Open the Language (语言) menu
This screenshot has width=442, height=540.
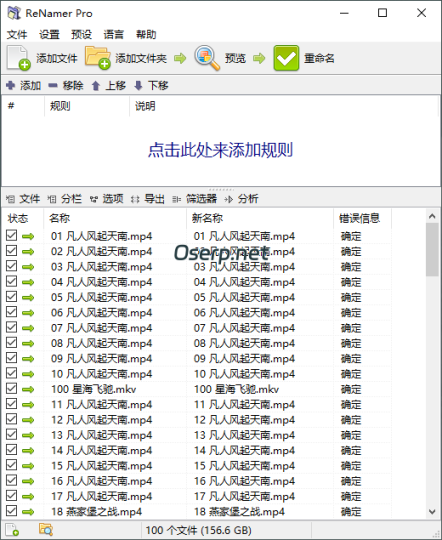(x=114, y=34)
